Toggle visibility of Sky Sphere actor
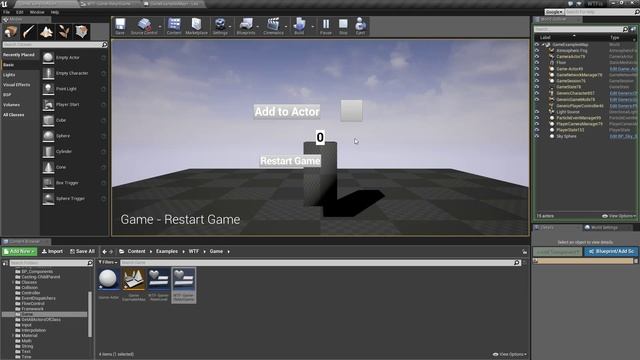This screenshot has height=360, width=640. coord(537,136)
